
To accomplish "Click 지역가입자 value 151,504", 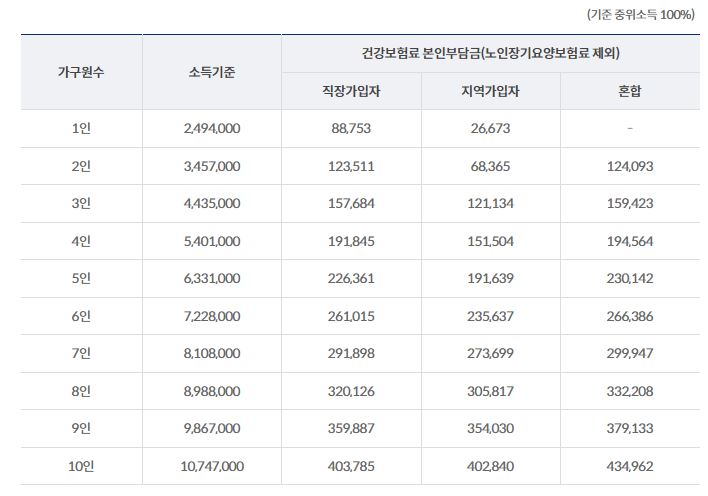I will tap(490, 241).
